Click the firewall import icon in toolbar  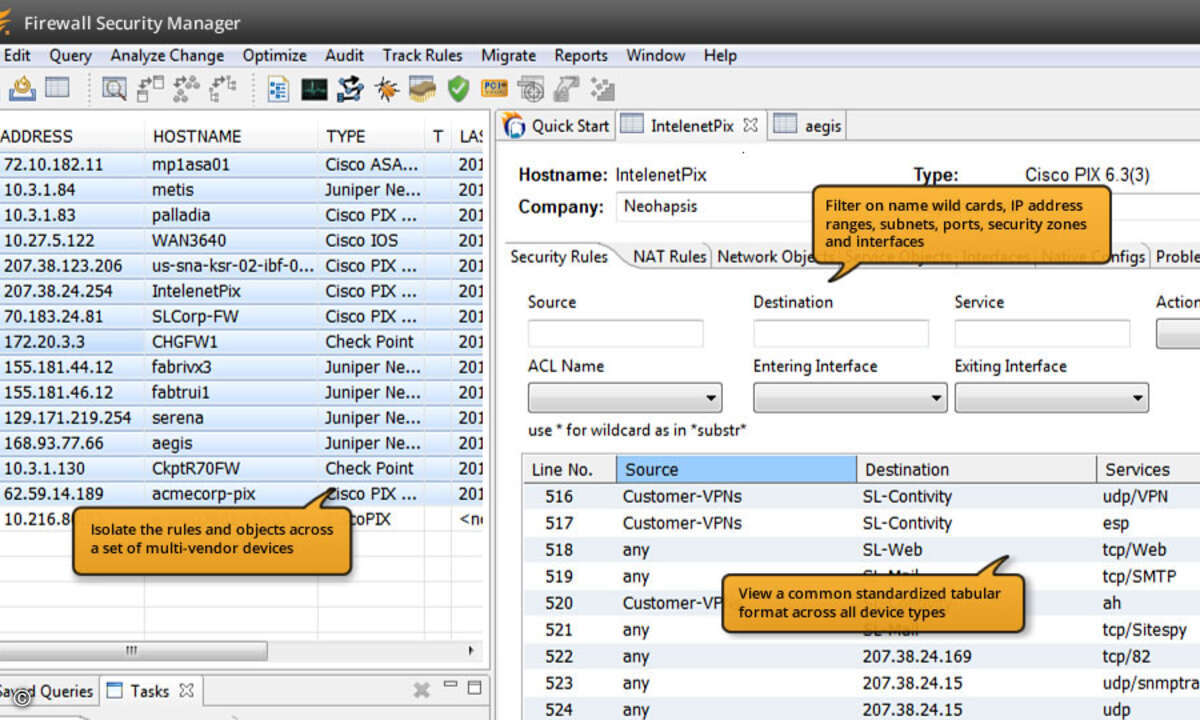(22, 89)
